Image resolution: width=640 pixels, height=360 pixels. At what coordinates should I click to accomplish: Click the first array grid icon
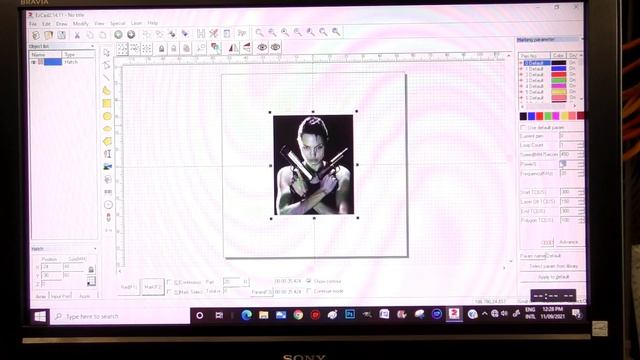(122, 49)
